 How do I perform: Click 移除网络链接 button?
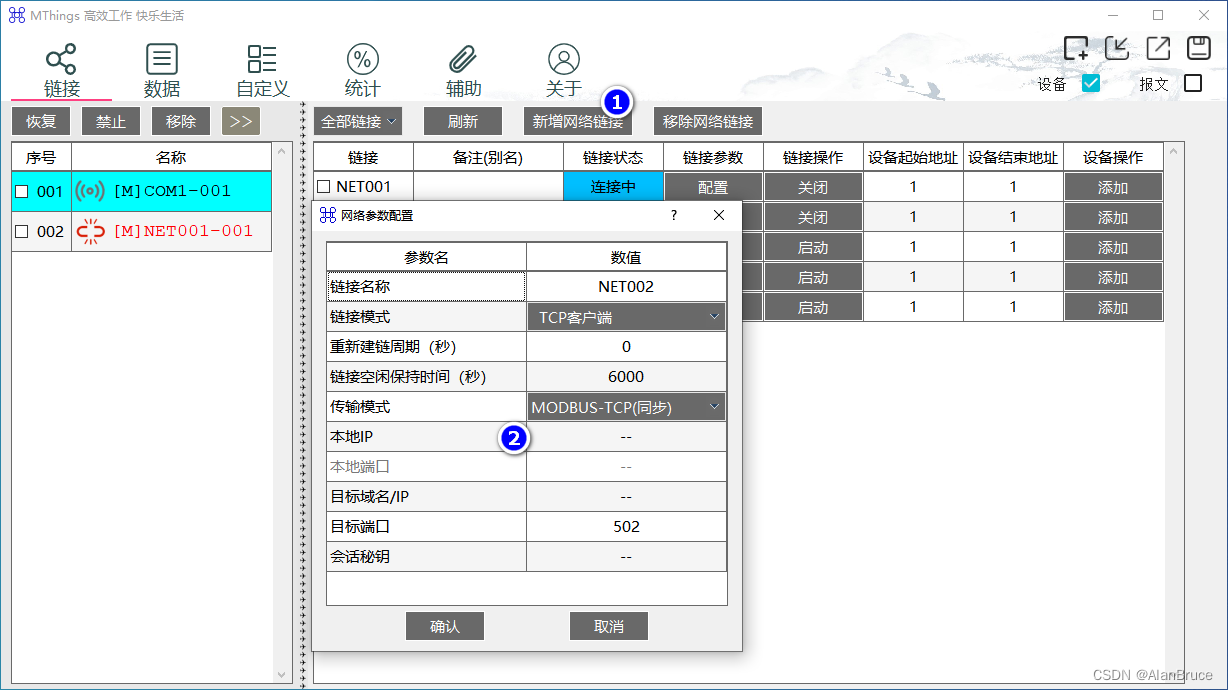[708, 121]
